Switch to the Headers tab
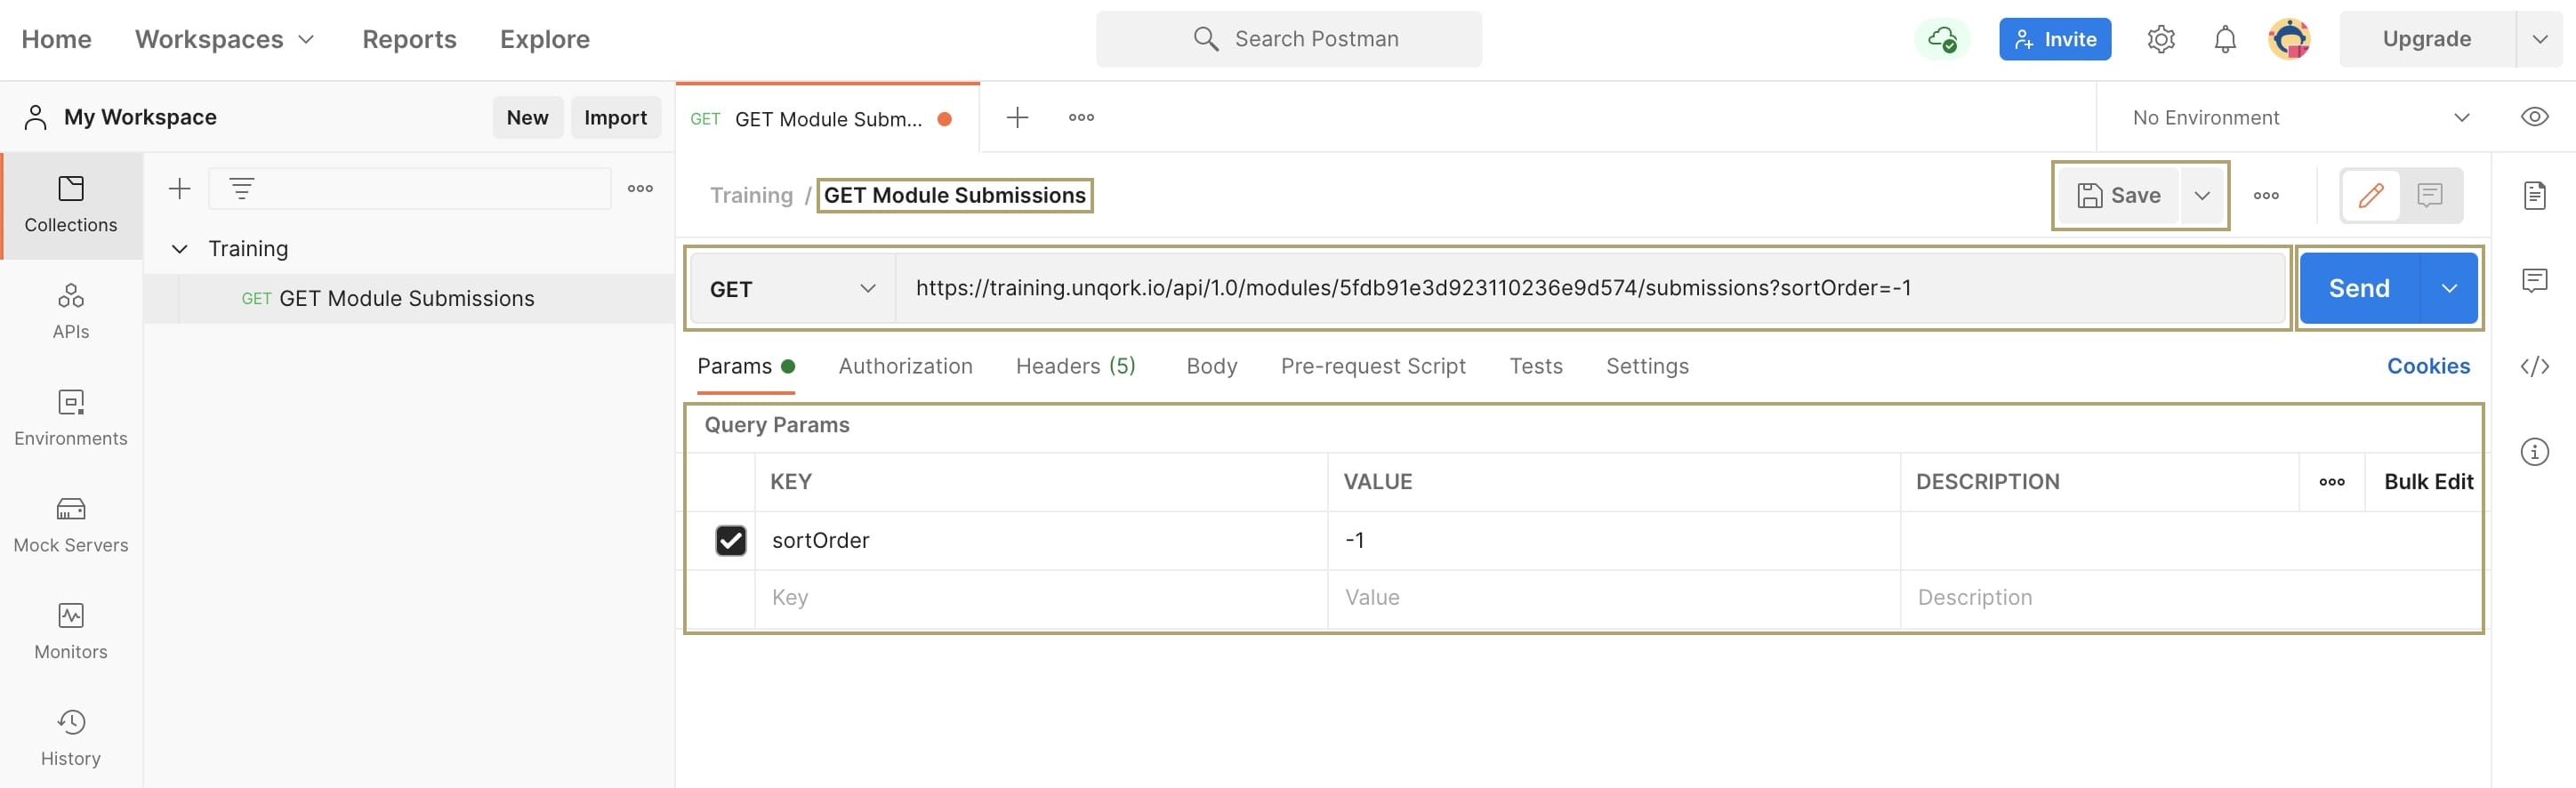The image size is (2576, 788). click(x=1075, y=366)
